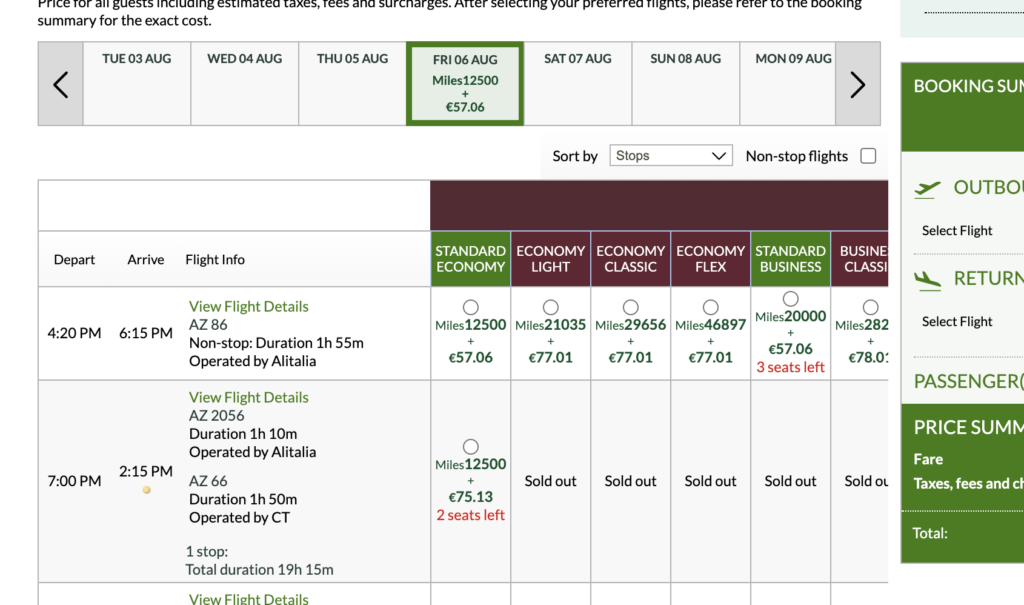Click the Economy Classic column header

[x=631, y=259]
